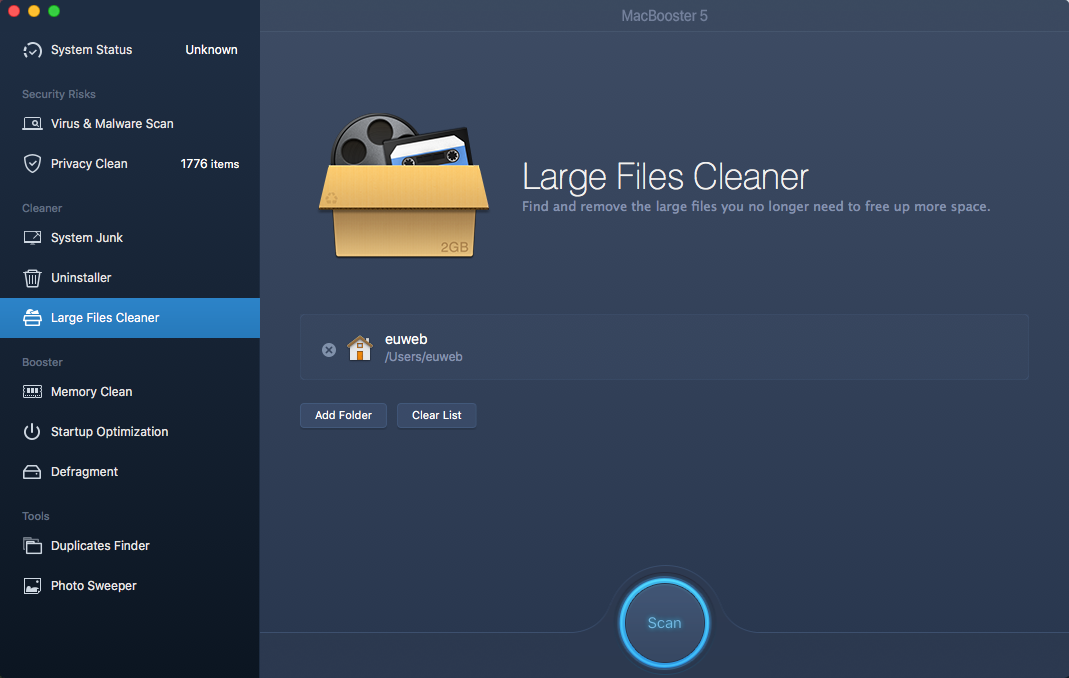The width and height of the screenshot is (1069, 678).
Task: Click the System Status checkmark icon
Action: 32,50
